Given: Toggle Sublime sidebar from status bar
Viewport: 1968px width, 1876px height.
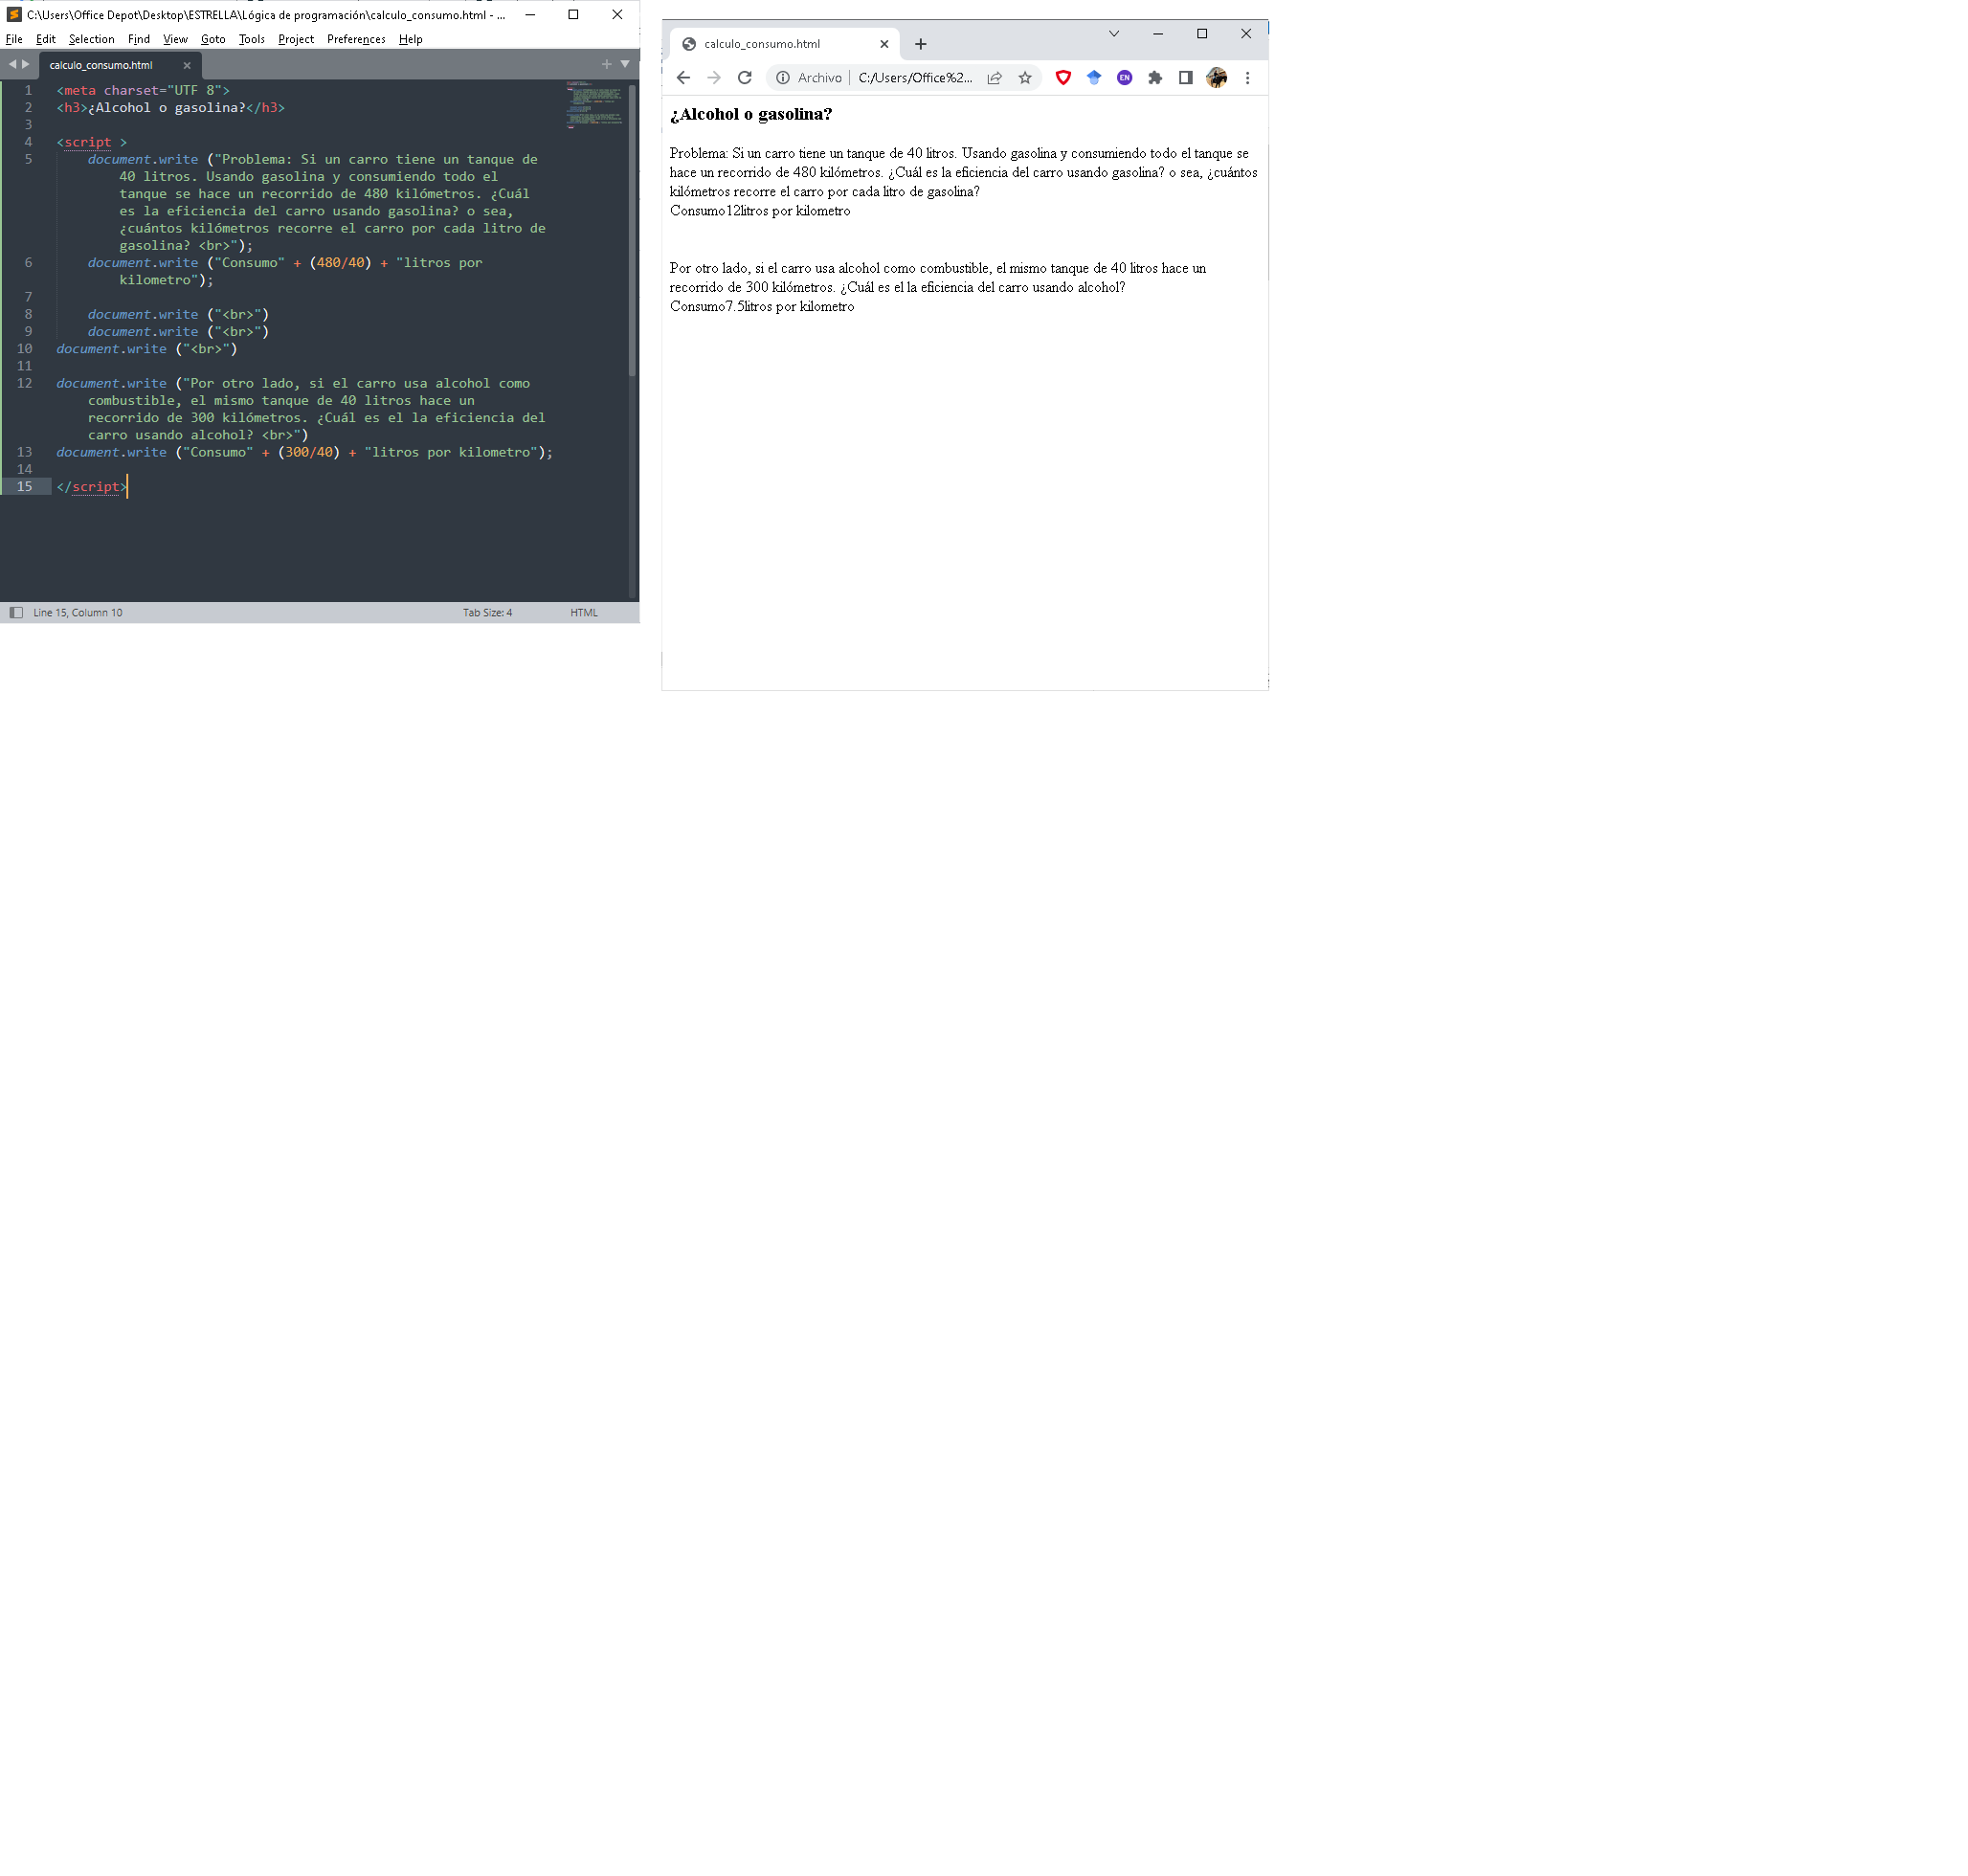Looking at the screenshot, I should click(x=16, y=612).
